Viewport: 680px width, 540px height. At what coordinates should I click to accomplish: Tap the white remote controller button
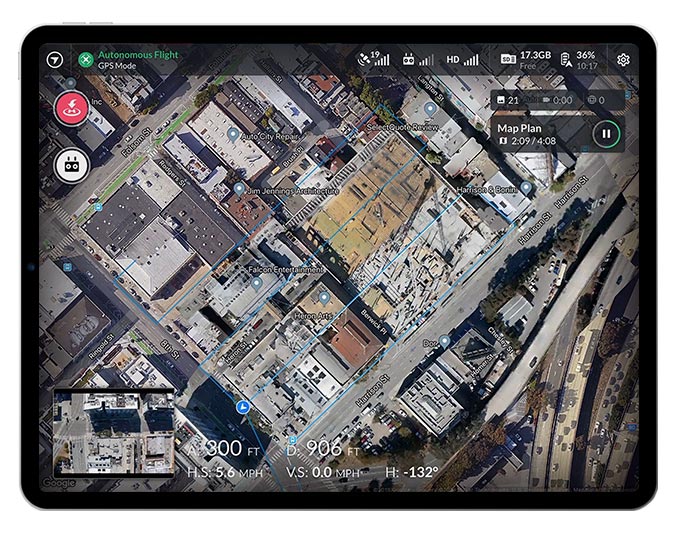[72, 165]
